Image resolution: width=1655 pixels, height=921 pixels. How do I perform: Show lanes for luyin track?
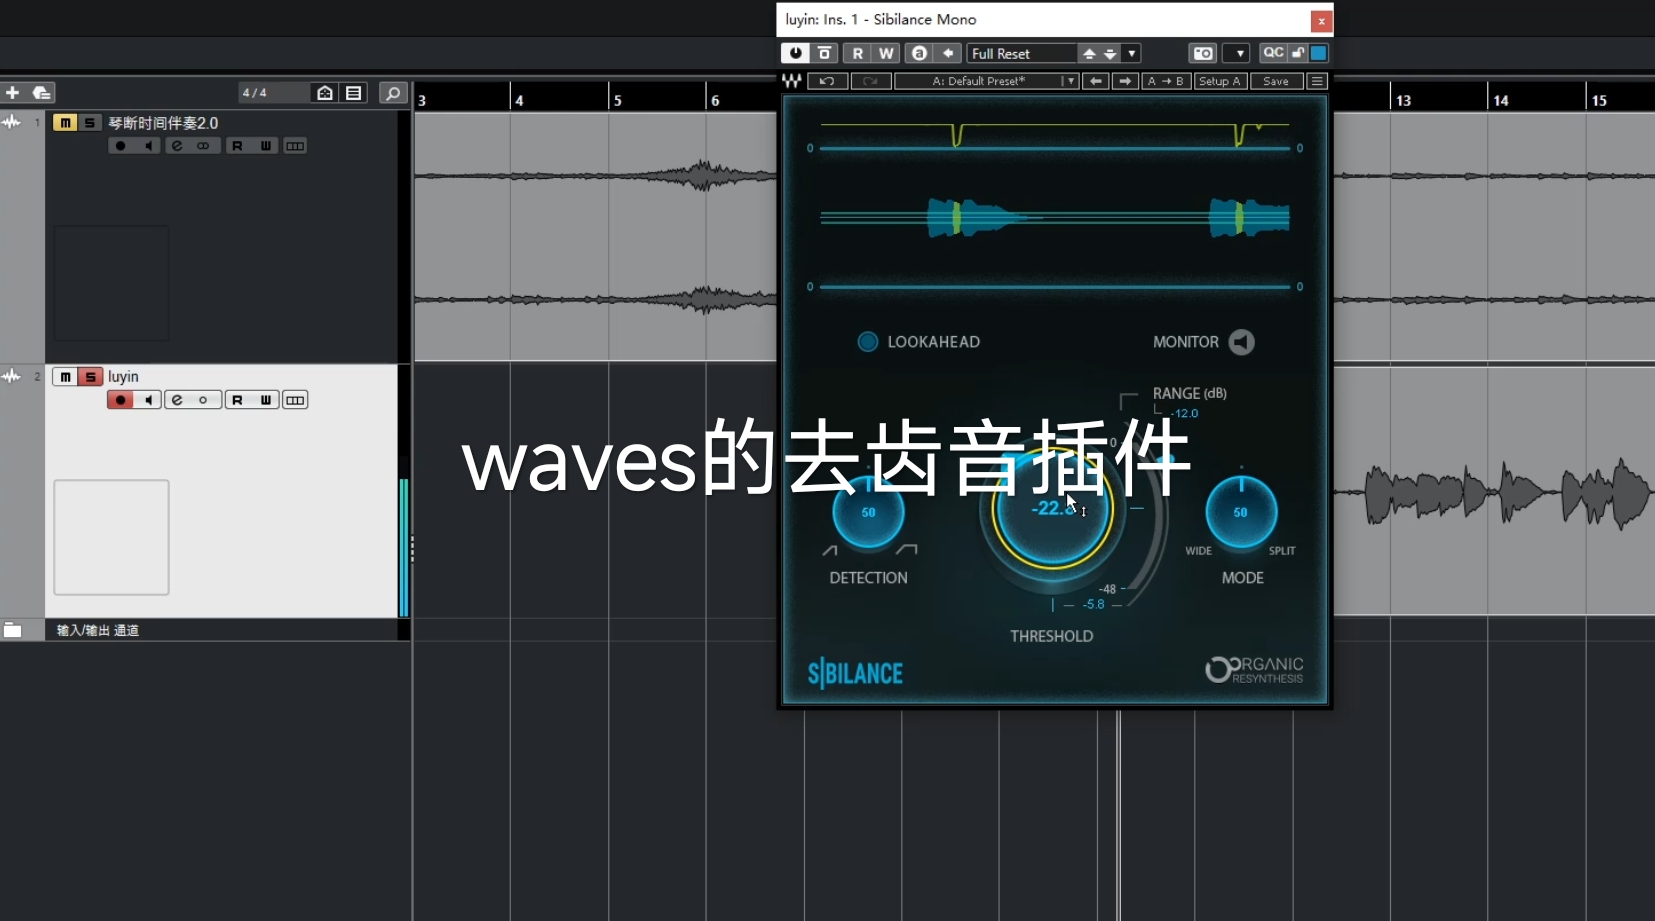295,400
